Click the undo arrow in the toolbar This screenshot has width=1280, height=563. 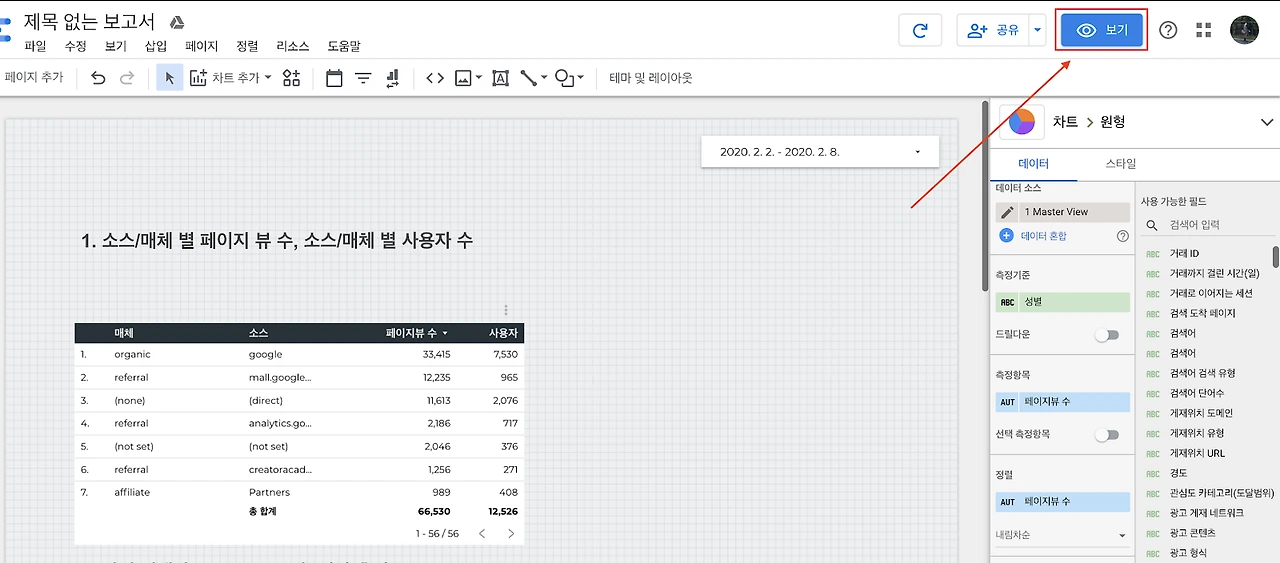(x=98, y=78)
